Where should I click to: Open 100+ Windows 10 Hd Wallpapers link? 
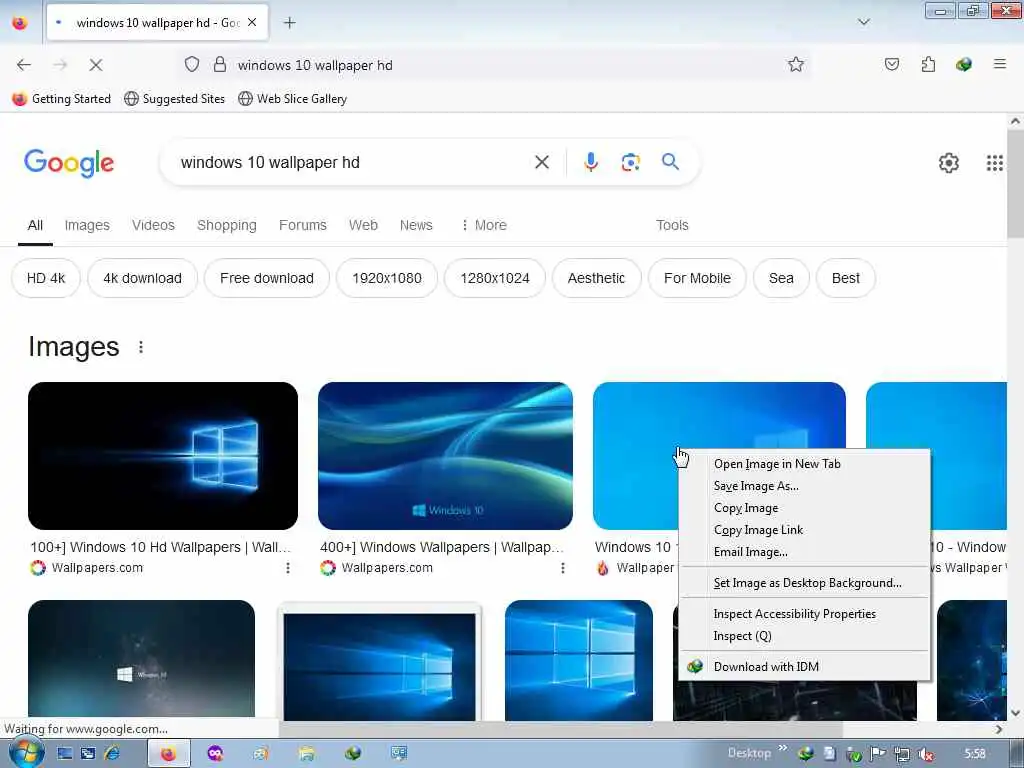point(160,547)
